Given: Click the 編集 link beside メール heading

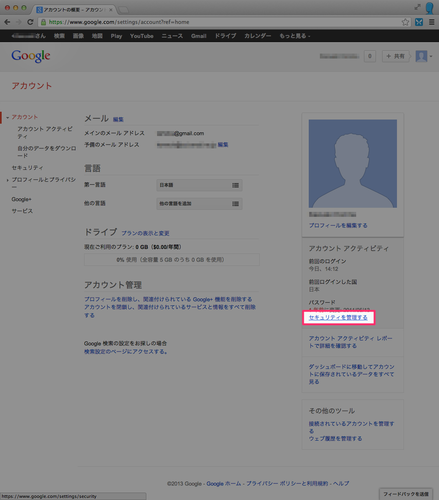Looking at the screenshot, I should [118, 119].
